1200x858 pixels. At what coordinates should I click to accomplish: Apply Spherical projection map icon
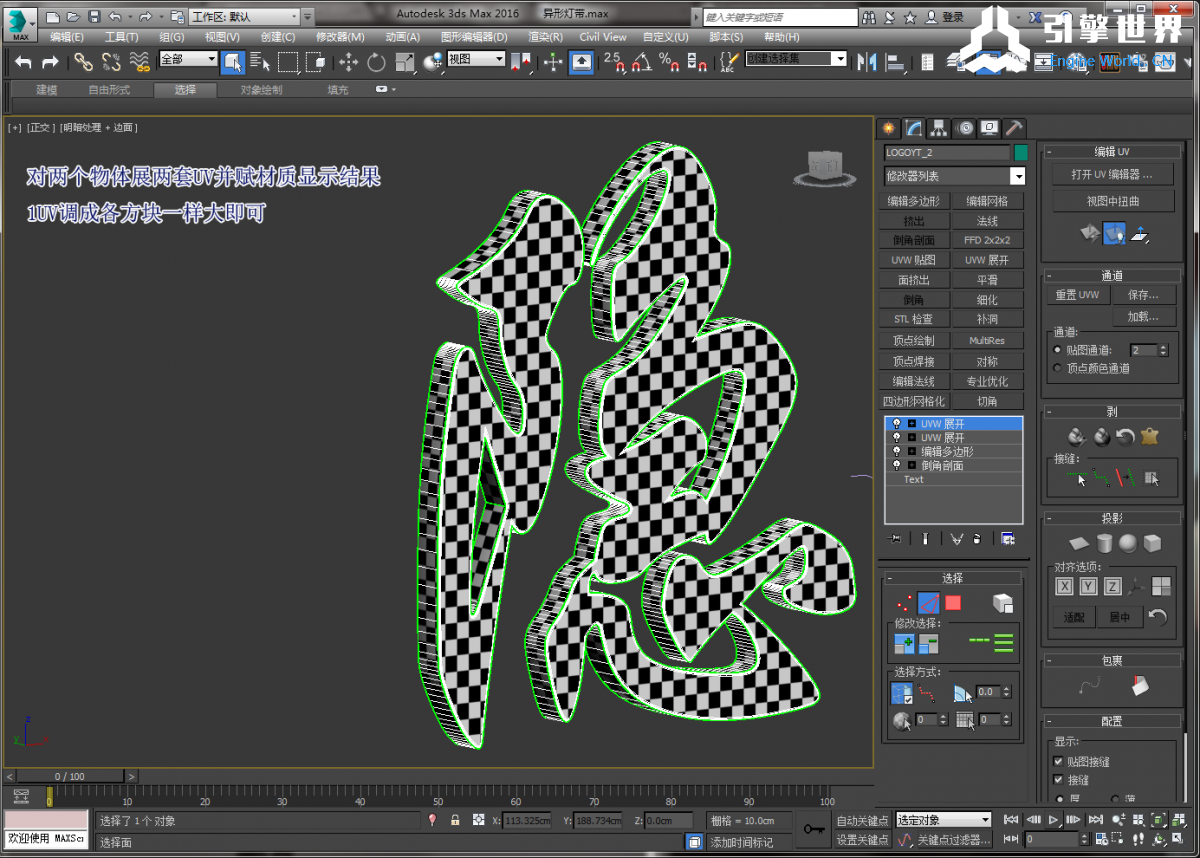point(1128,544)
